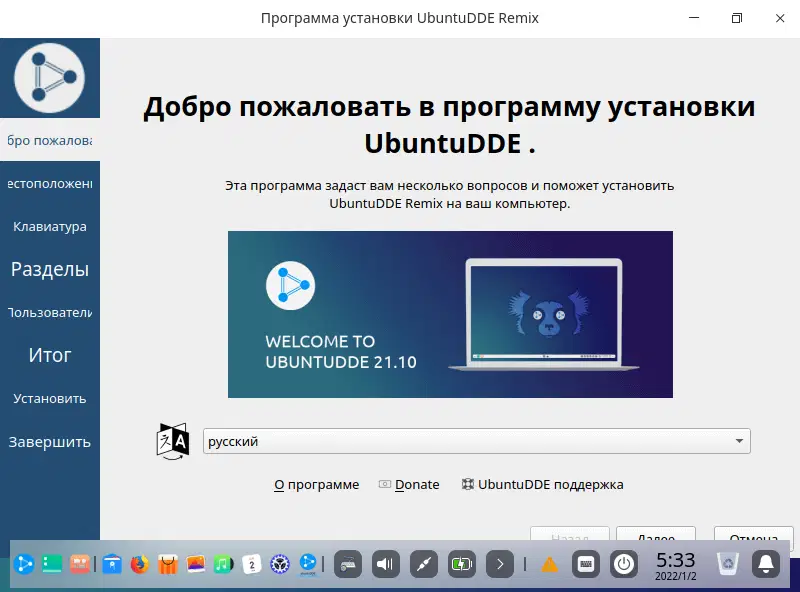Click the Отмена button
Screen dimensions: 800x592
[754, 534]
